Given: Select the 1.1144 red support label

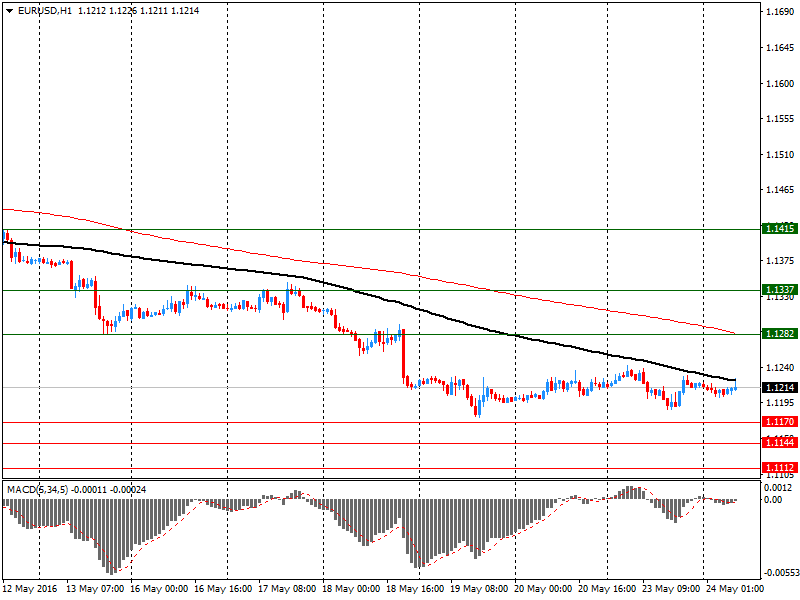Looking at the screenshot, I should point(780,442).
